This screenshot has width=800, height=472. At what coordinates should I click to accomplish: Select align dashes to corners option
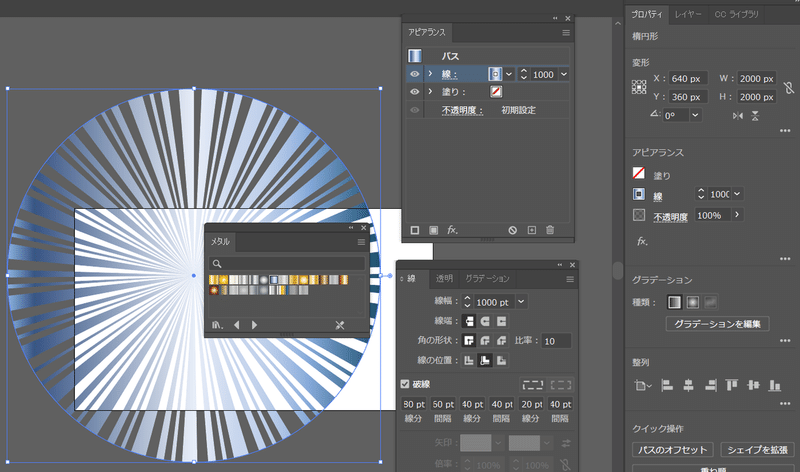(x=561, y=384)
